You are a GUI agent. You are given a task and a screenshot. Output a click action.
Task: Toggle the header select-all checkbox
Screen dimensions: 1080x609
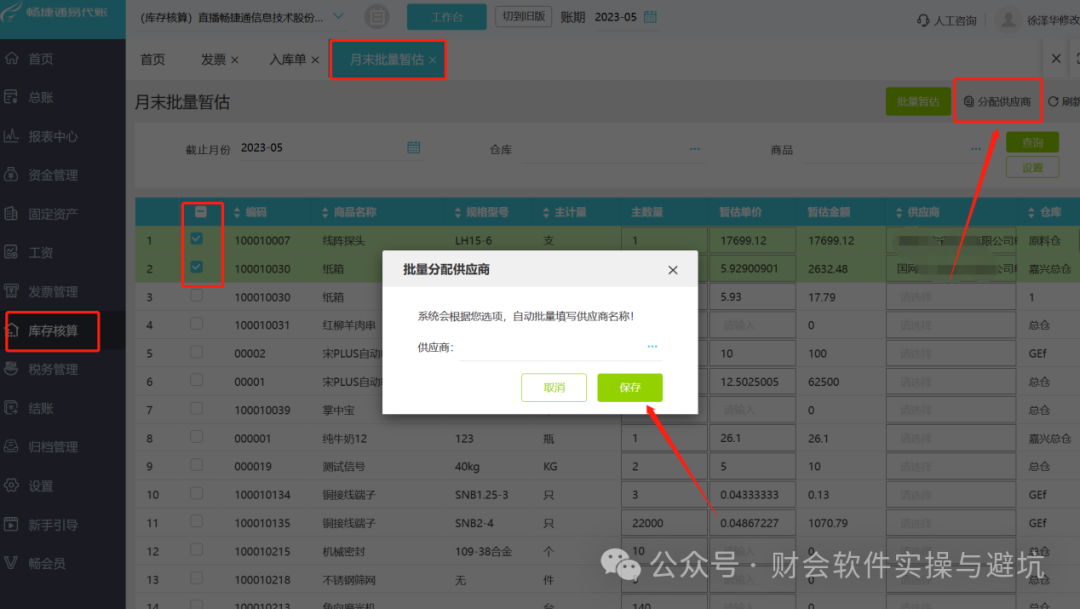tap(200, 211)
